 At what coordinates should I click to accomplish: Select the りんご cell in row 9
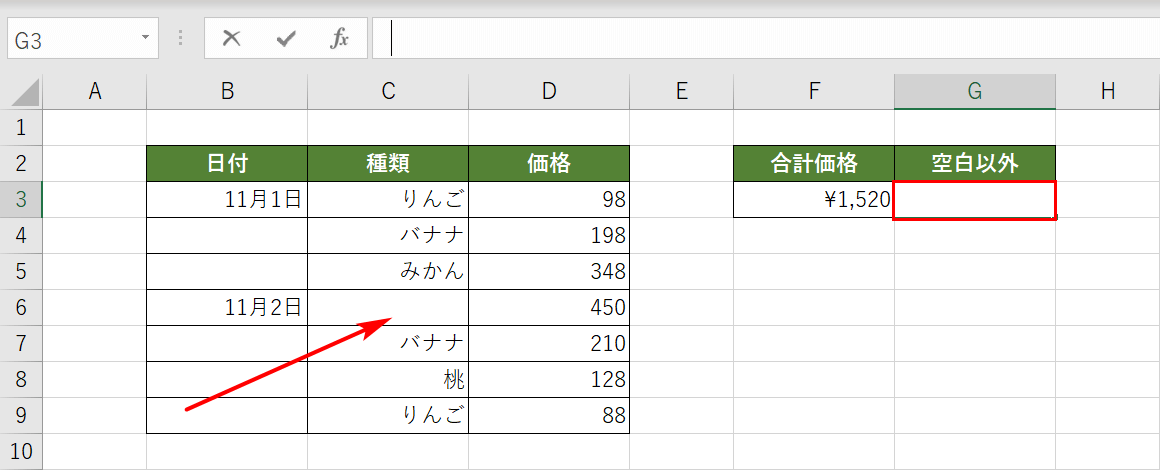click(388, 415)
